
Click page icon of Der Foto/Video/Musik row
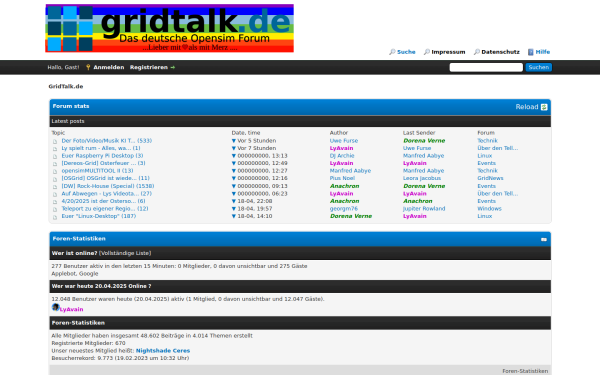[x=55, y=141]
